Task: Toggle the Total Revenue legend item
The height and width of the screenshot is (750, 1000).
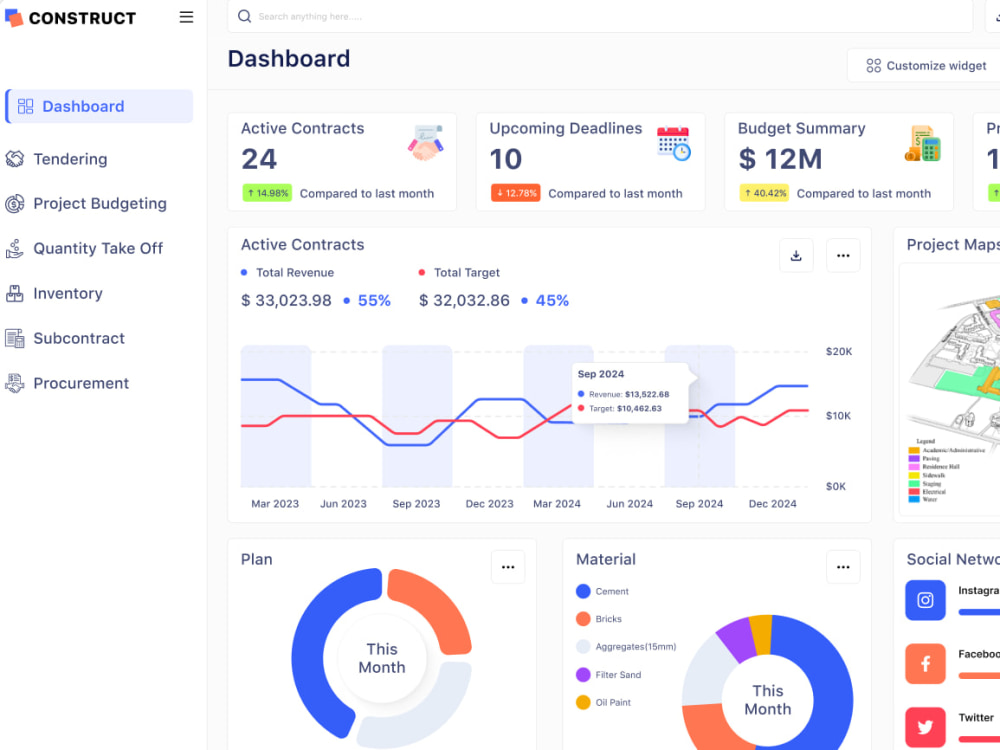Action: pos(288,273)
